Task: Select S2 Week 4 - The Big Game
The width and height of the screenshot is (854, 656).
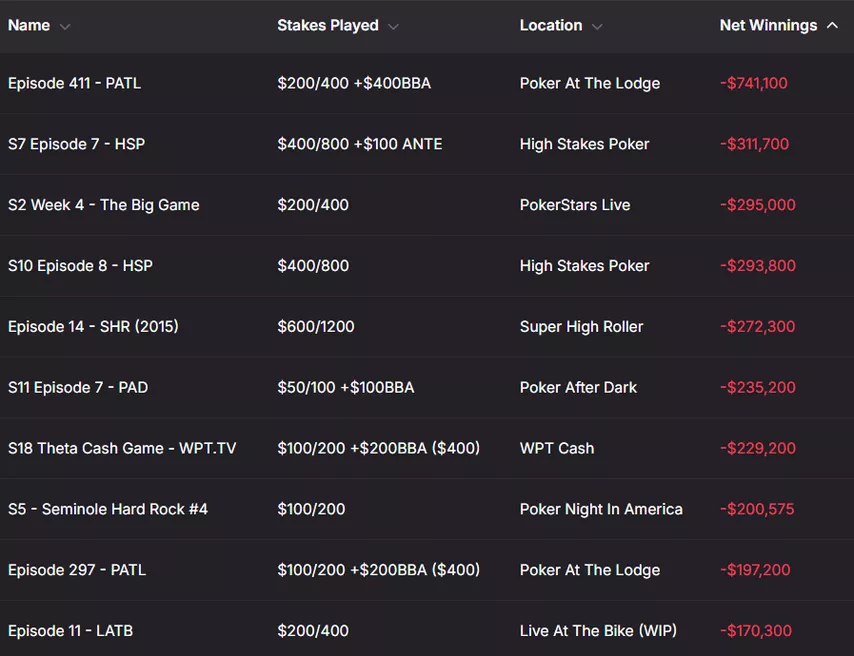Action: coord(427,205)
